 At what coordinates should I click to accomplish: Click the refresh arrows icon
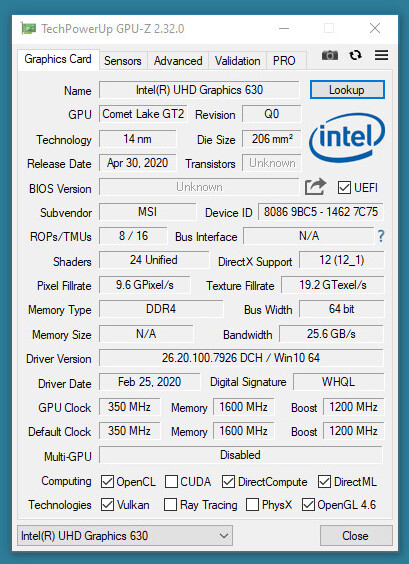tap(355, 55)
